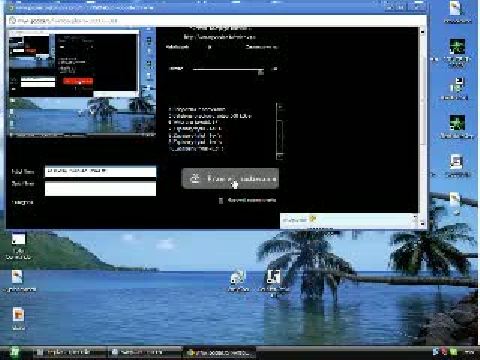The height and width of the screenshot is (360, 480).
Task: Open the topmost green star desktop icon
Action: tap(457, 47)
